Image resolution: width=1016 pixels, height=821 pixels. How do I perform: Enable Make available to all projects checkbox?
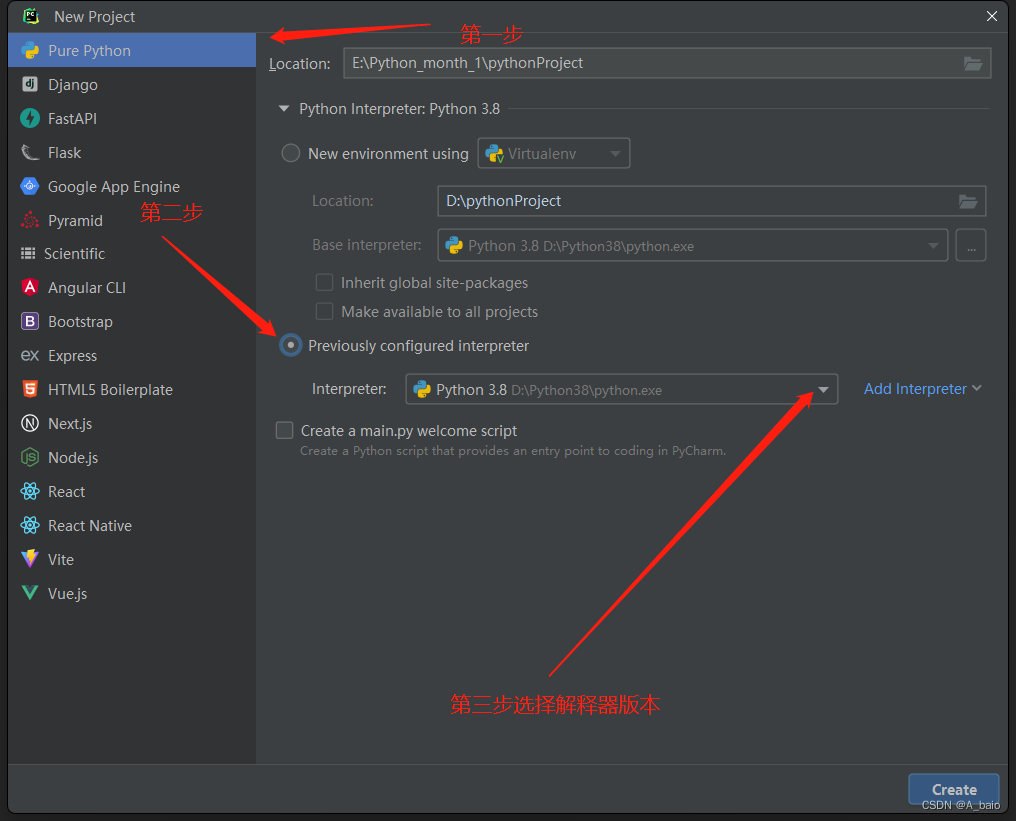coord(324,312)
